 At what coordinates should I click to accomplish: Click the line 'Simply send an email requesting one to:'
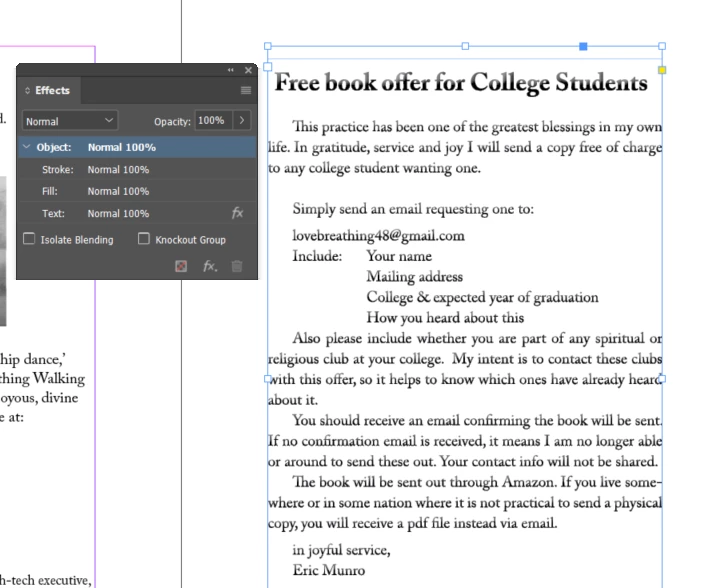pyautogui.click(x=413, y=209)
